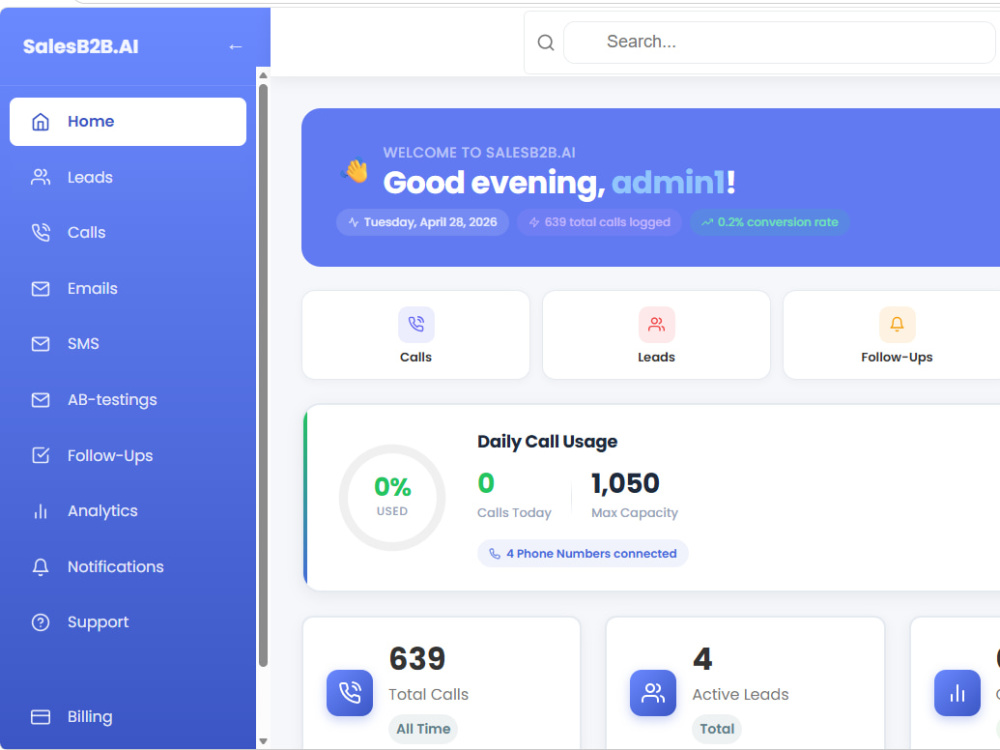Click the purple phone icon on Calls card

[416, 325]
